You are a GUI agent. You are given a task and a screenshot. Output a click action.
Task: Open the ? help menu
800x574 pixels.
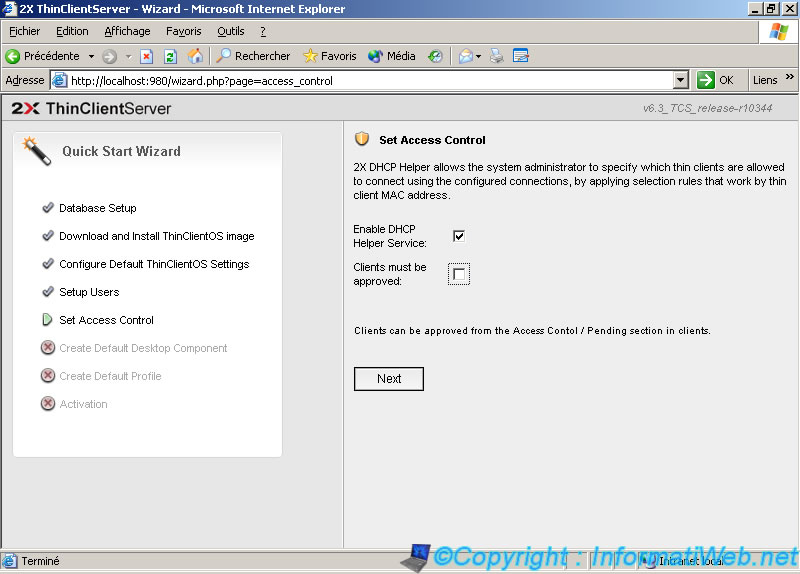pos(263,32)
